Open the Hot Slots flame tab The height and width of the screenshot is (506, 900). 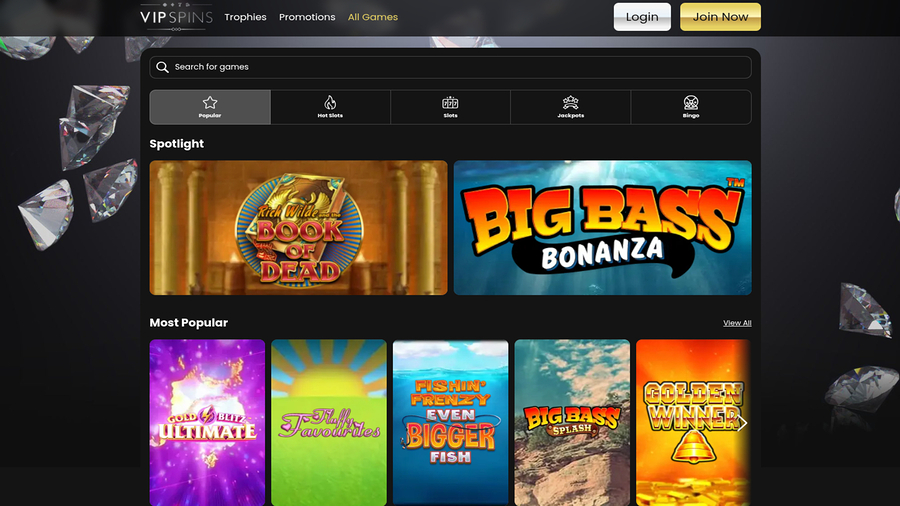pos(330,107)
